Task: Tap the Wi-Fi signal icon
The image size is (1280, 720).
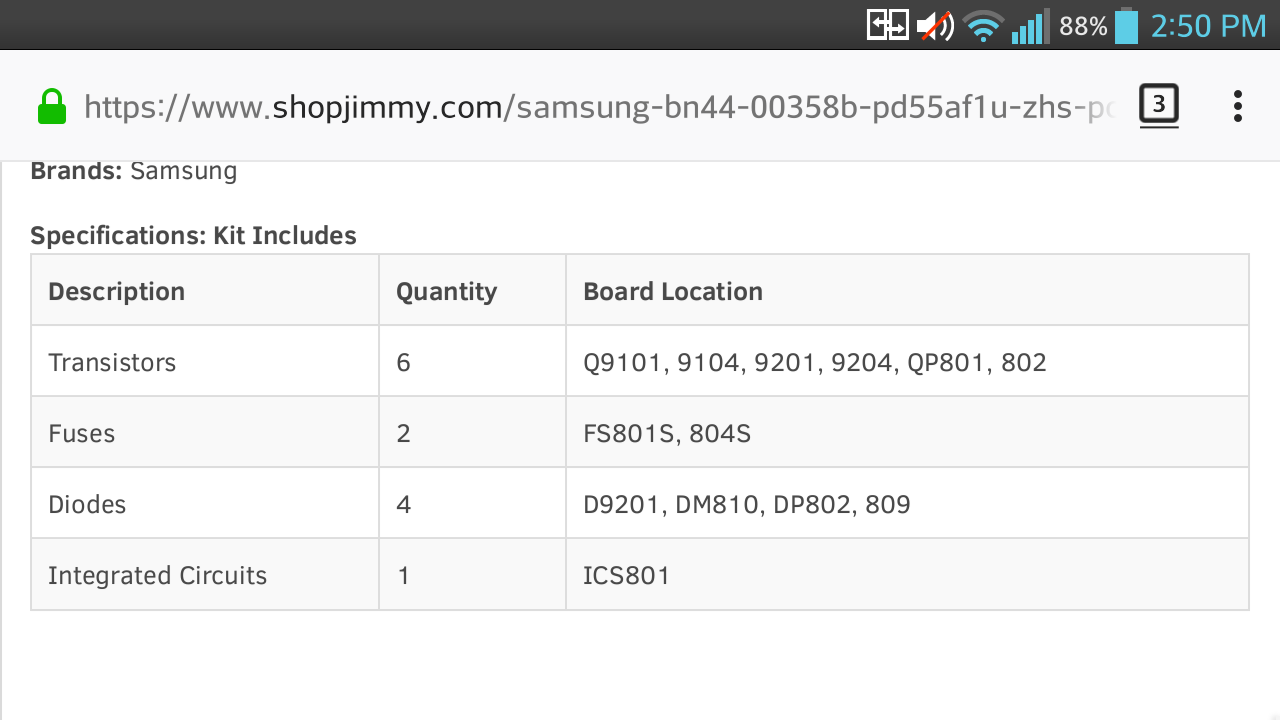Action: click(984, 26)
